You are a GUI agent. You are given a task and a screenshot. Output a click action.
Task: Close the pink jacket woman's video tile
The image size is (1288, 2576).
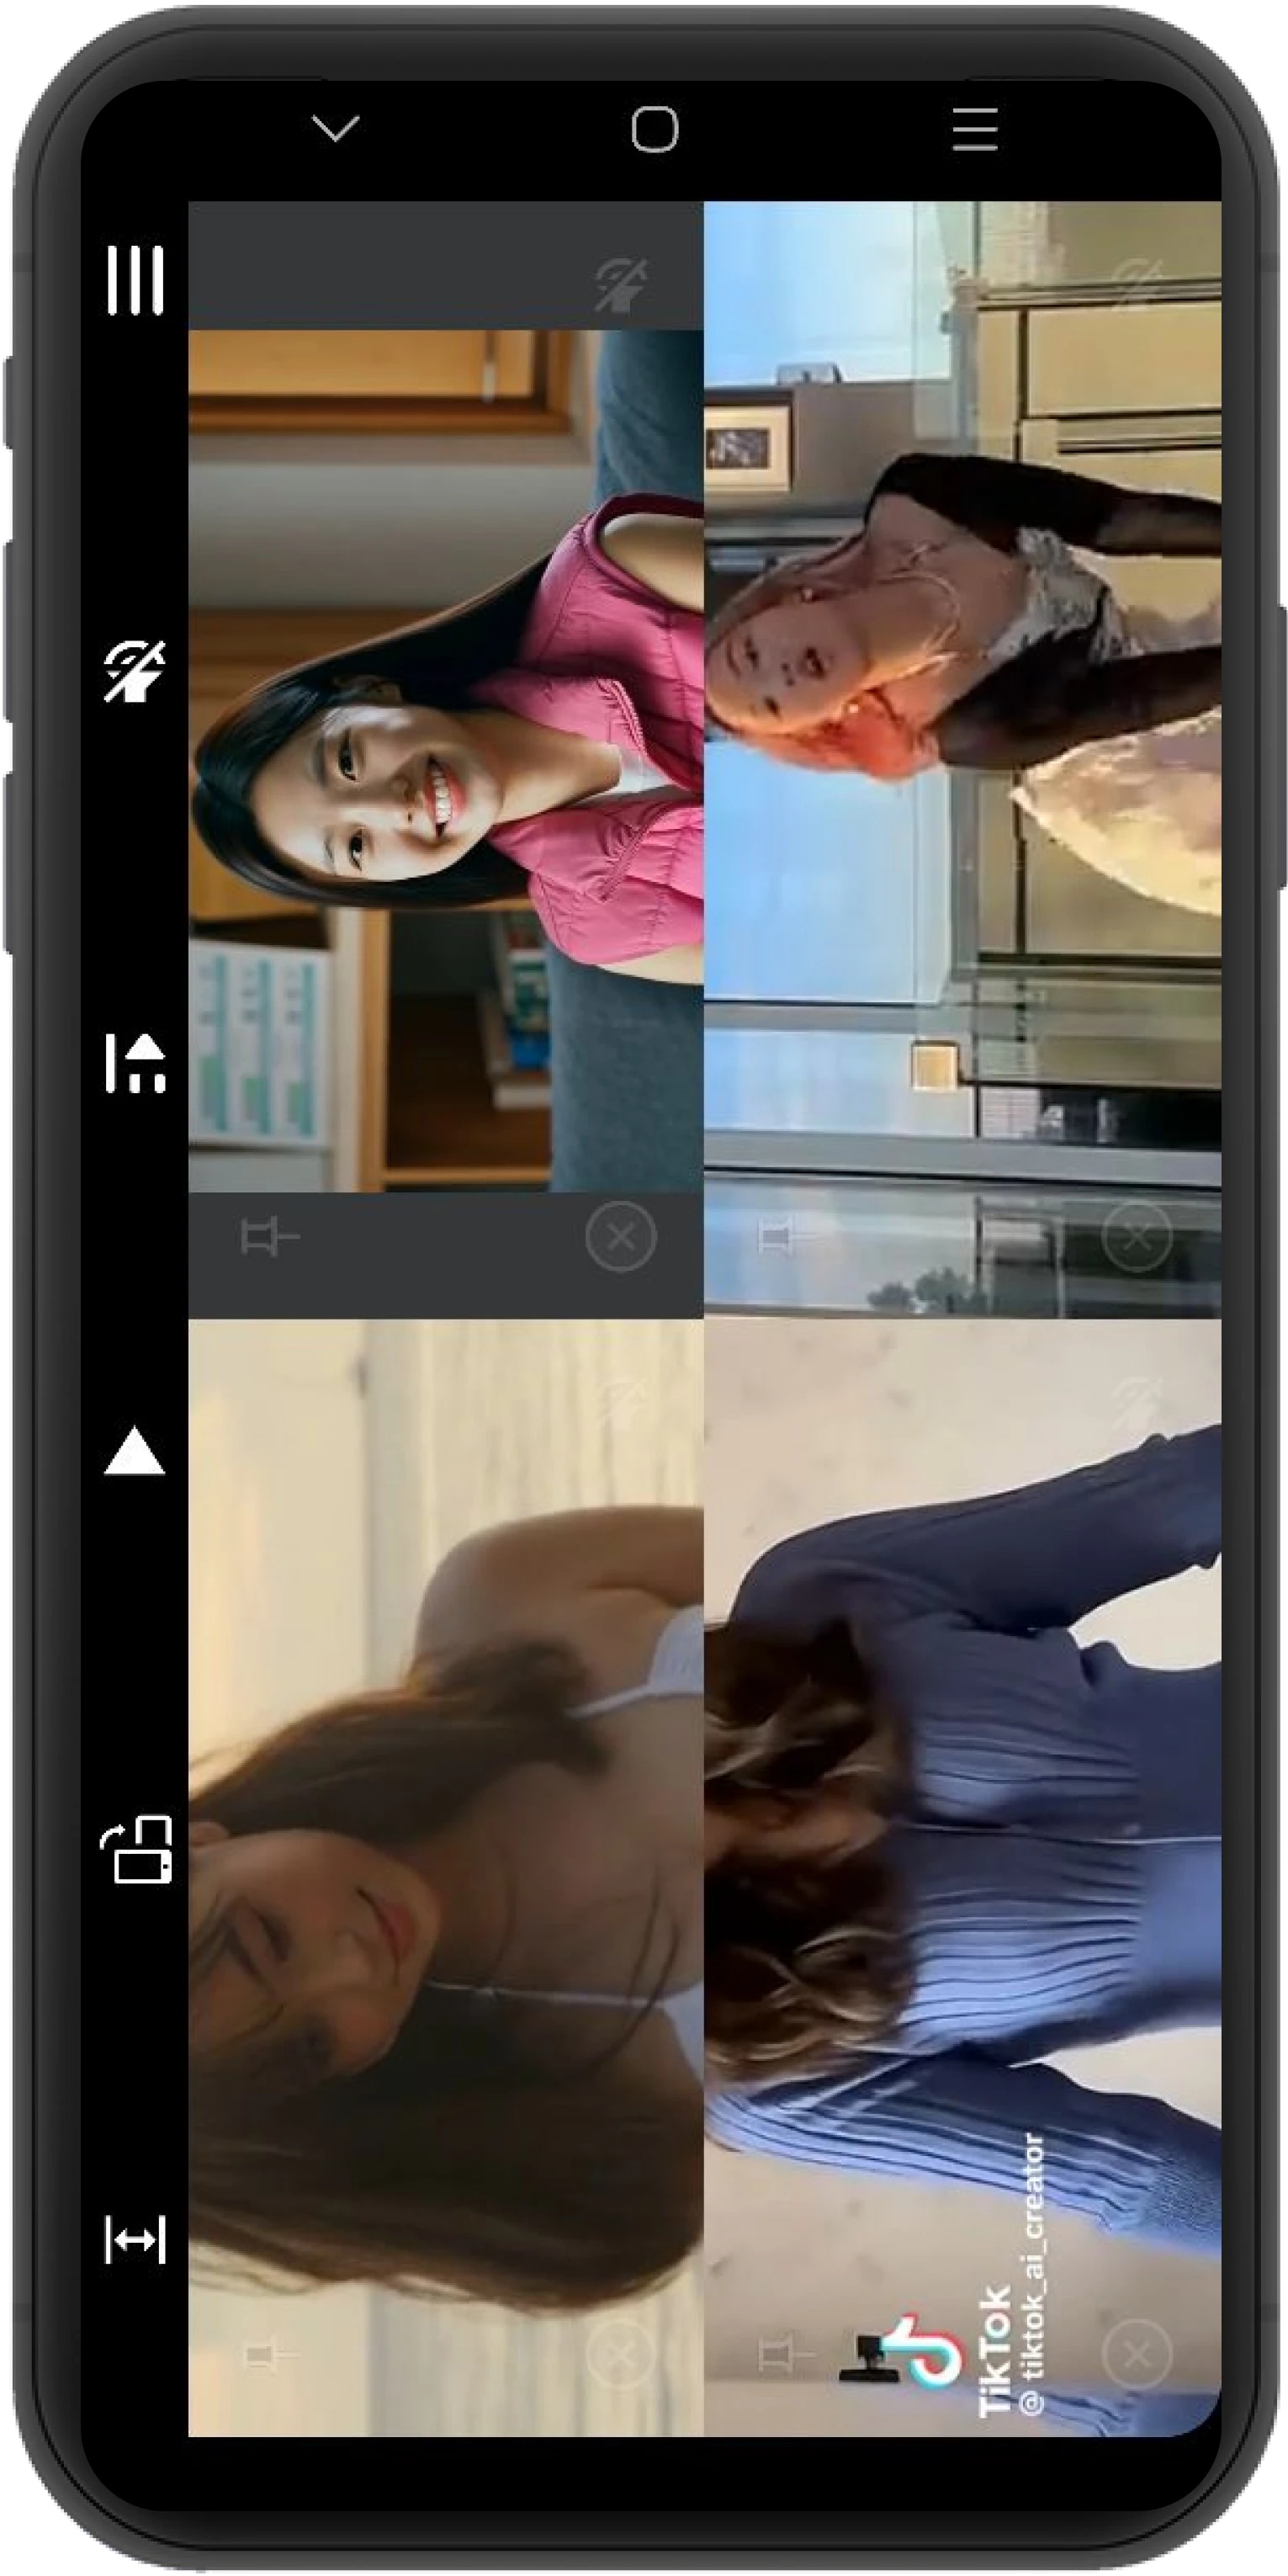click(x=620, y=1237)
